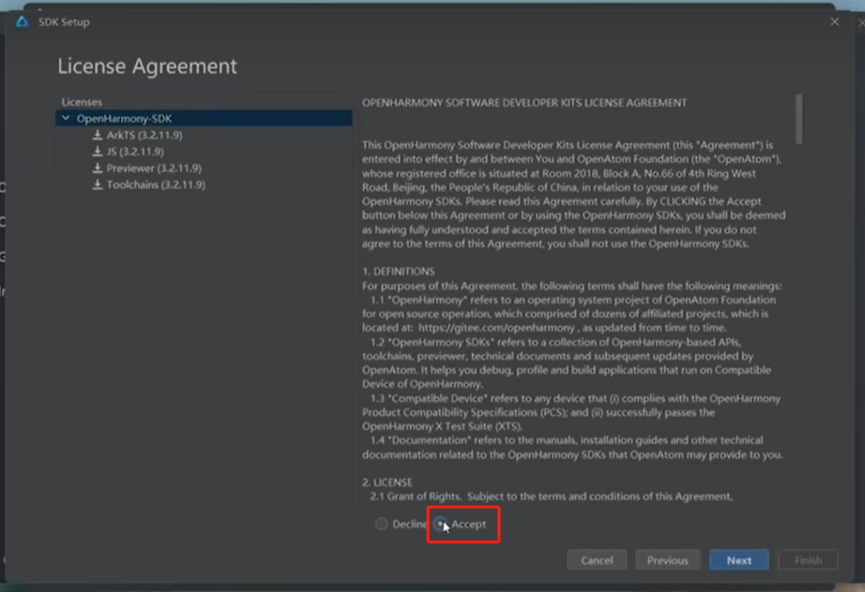Click the '1. DEFINITIONS' heading text
Screen dimensions: 865x592
click(x=398, y=271)
